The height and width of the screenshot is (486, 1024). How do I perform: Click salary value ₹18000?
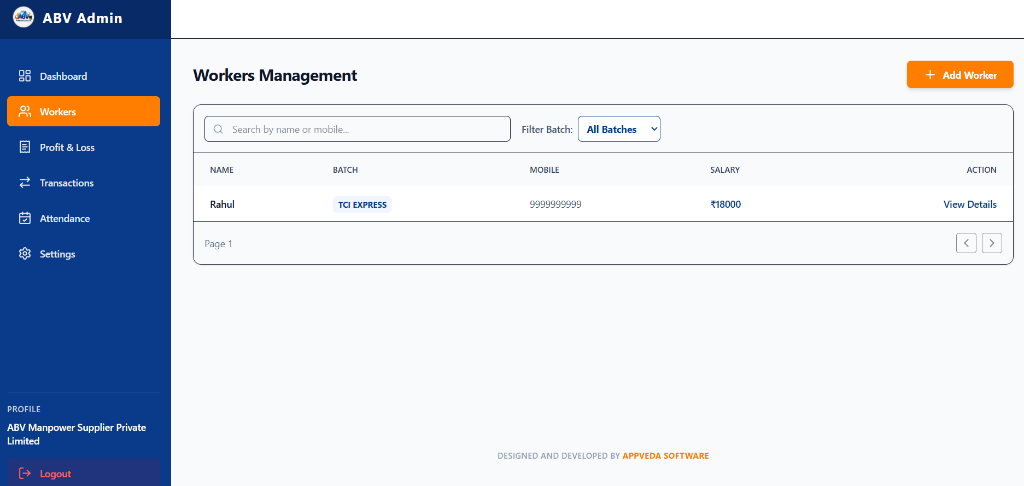[726, 204]
